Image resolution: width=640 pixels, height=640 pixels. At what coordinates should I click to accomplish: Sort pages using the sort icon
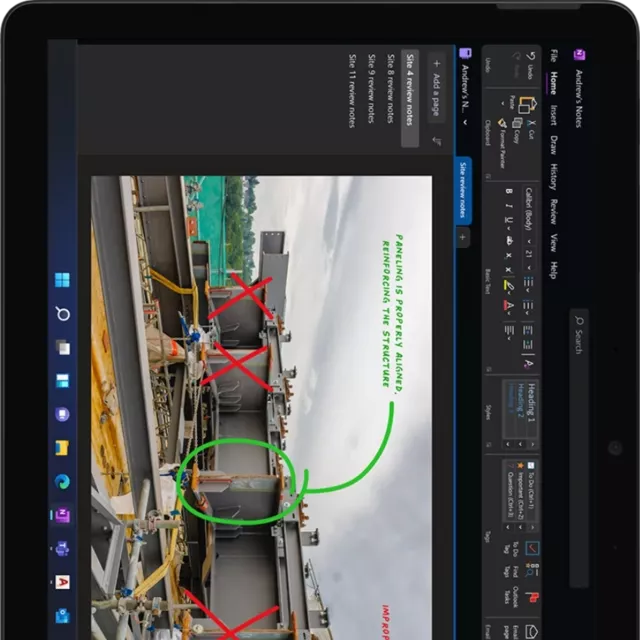pos(437,141)
